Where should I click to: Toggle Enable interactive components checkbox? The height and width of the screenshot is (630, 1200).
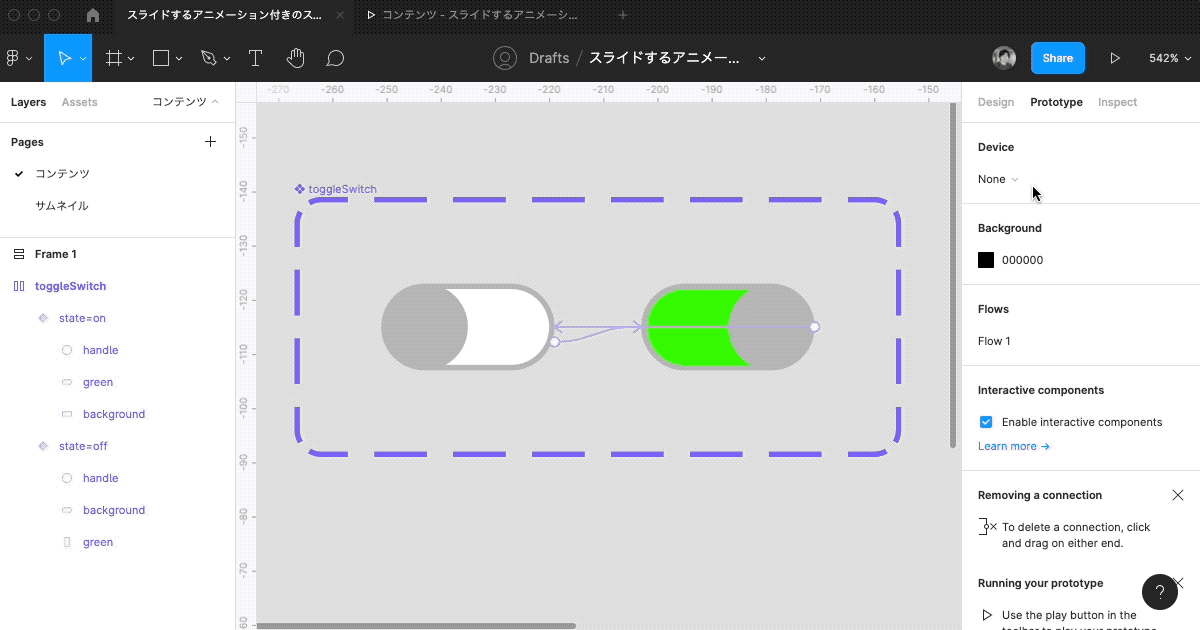click(986, 421)
